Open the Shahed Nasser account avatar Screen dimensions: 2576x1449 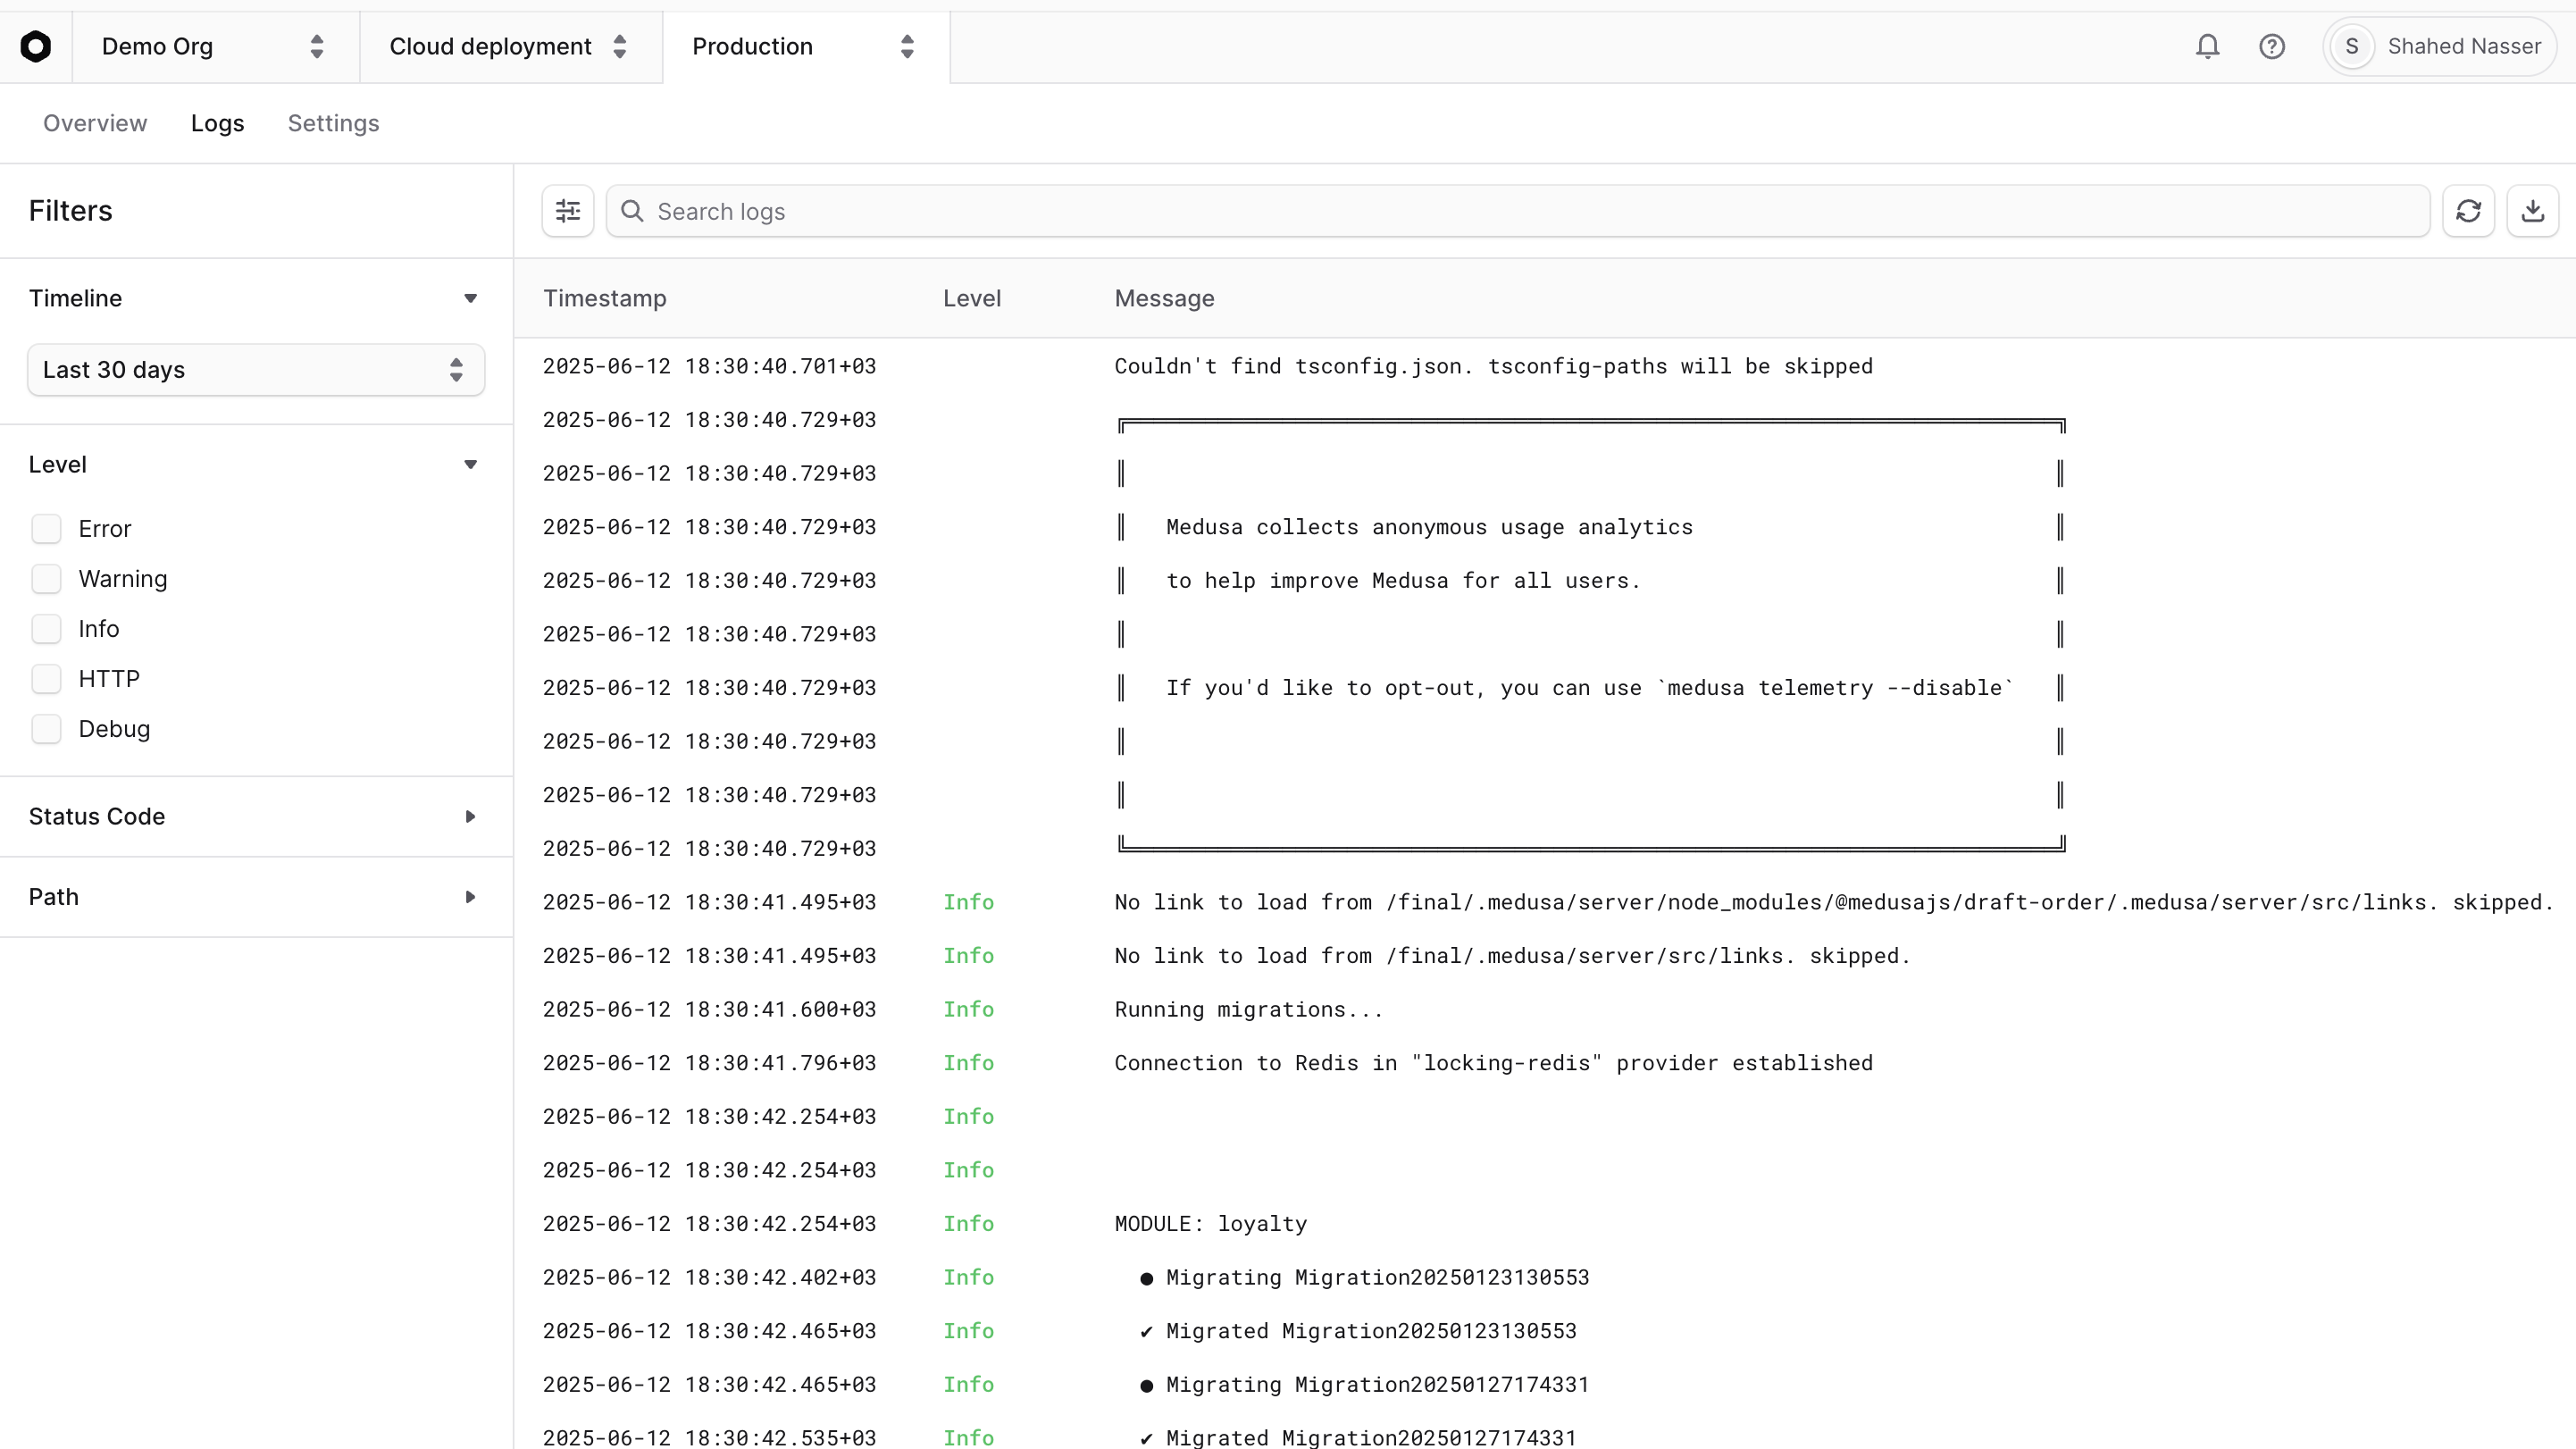pos(2351,46)
